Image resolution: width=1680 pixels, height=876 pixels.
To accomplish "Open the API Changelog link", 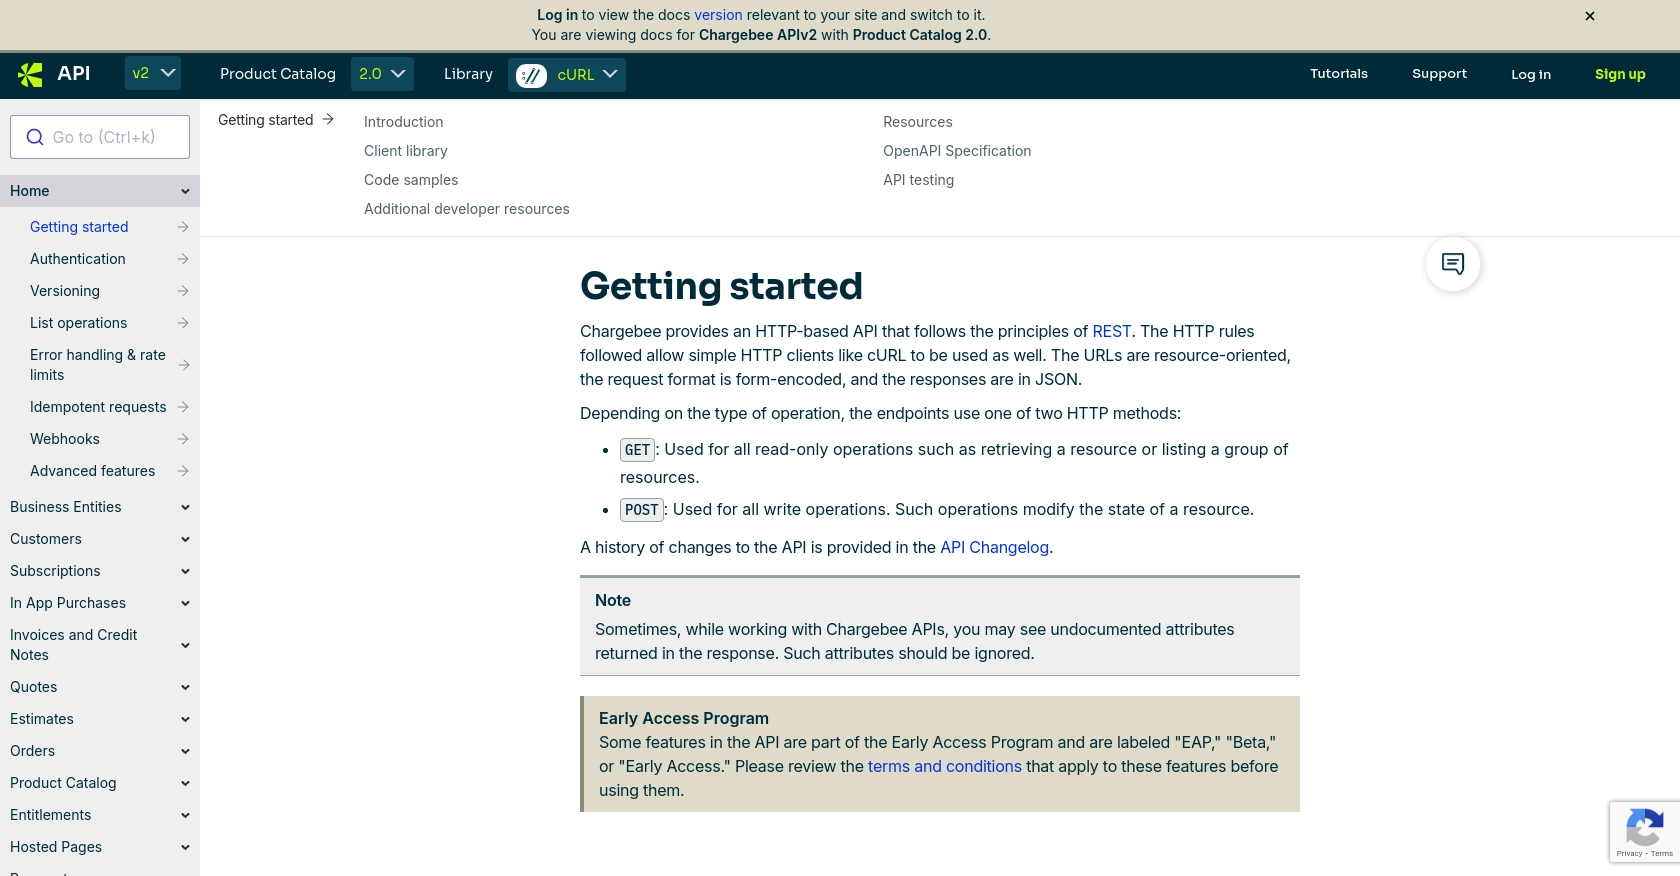I will pyautogui.click(x=995, y=547).
